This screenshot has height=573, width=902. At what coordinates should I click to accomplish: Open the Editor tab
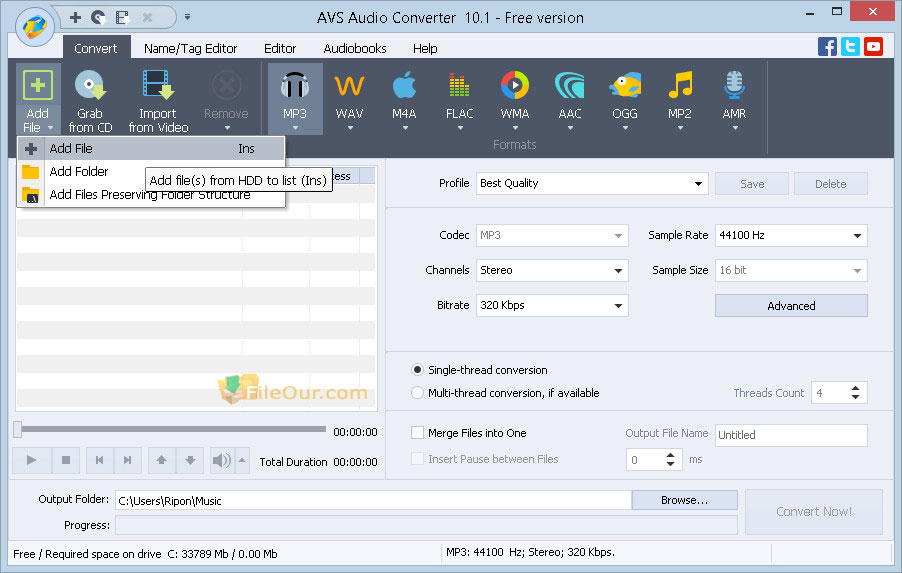pos(280,48)
